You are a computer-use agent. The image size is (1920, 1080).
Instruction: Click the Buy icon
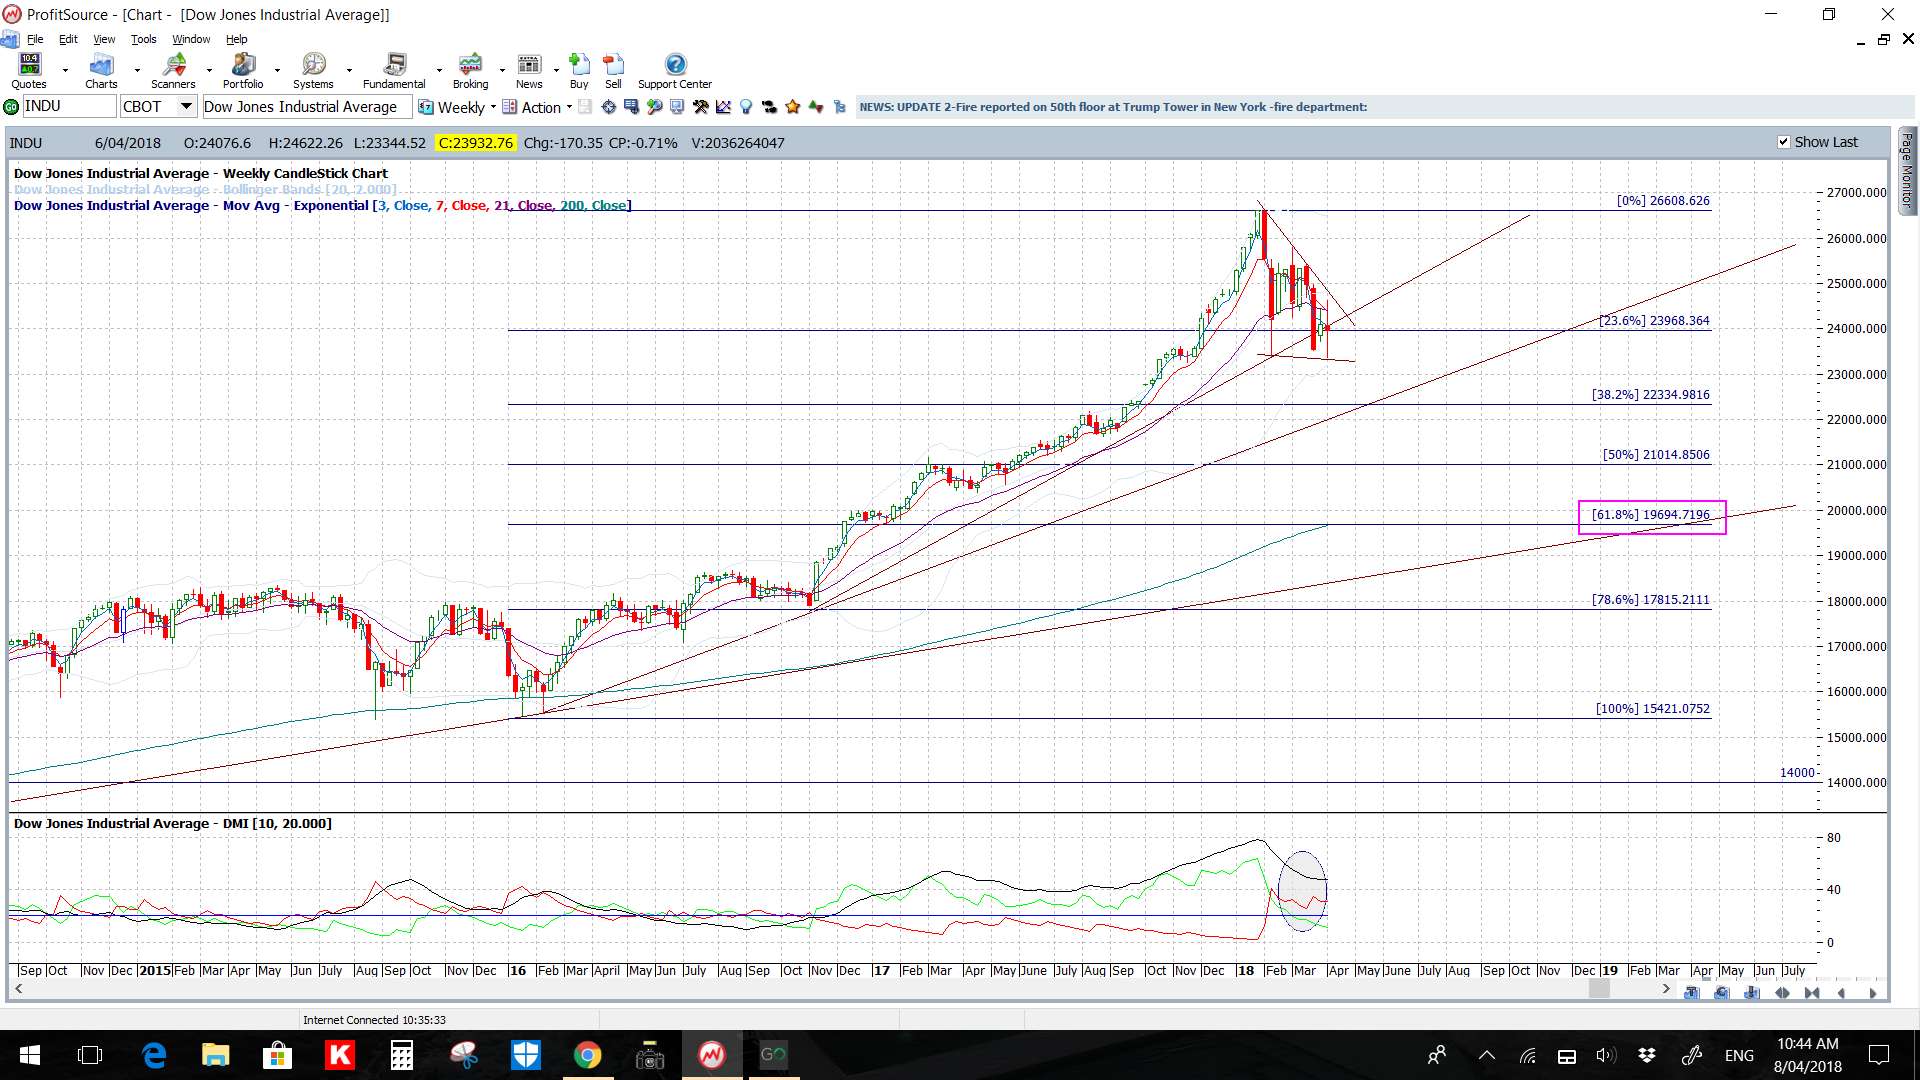pos(579,70)
